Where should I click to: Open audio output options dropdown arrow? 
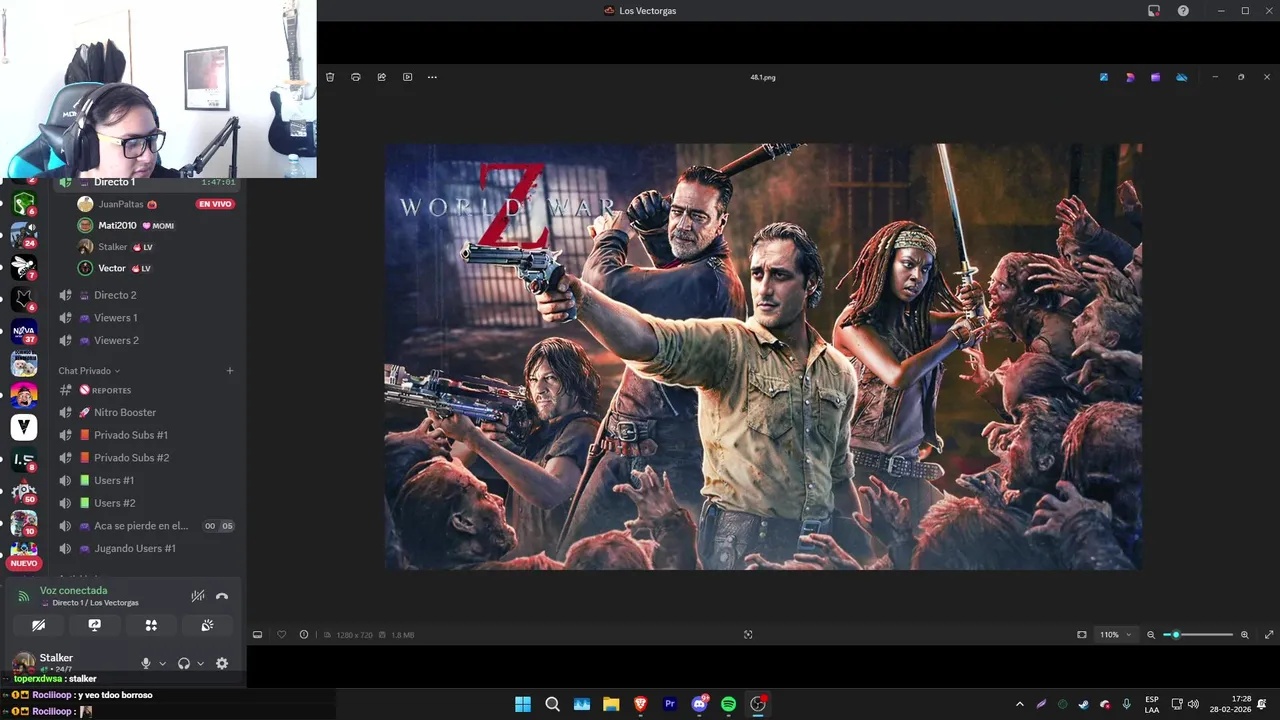[x=200, y=663]
